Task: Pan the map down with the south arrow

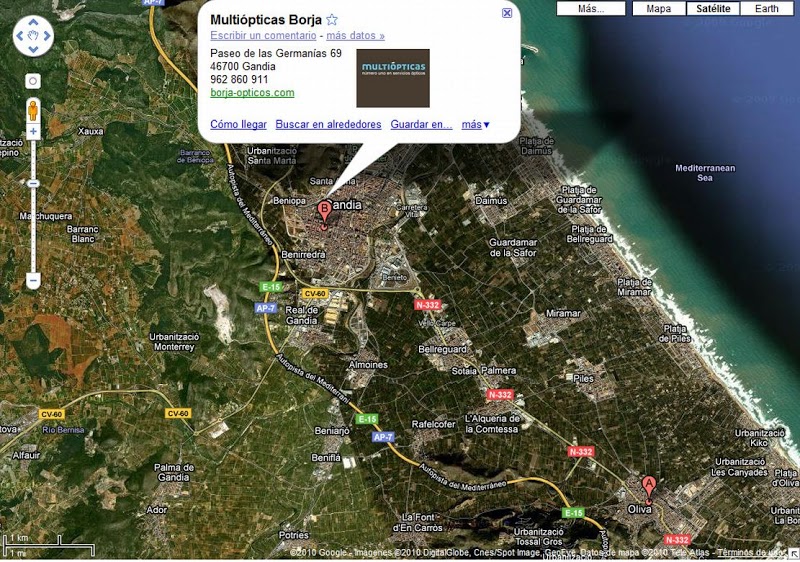Action: pos(33,49)
